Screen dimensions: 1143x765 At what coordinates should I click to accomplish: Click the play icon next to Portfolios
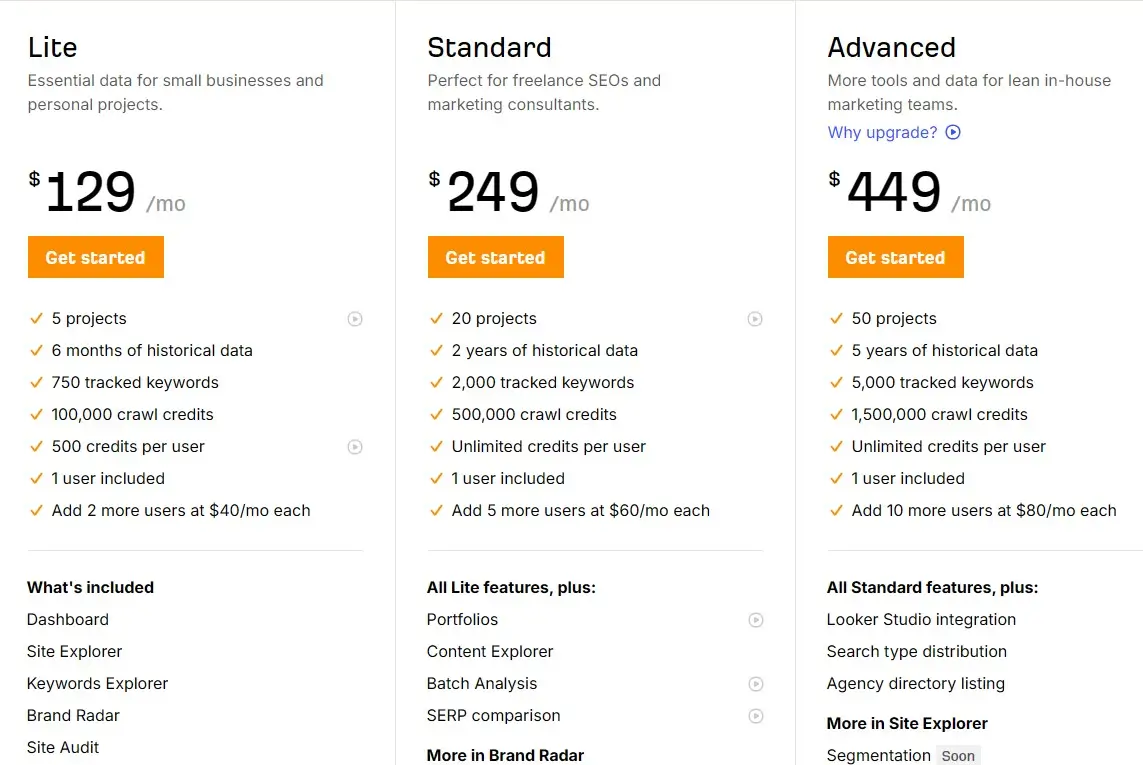click(x=755, y=620)
